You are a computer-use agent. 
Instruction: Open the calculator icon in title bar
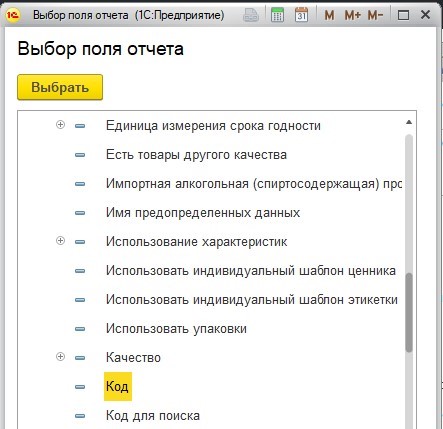(277, 15)
